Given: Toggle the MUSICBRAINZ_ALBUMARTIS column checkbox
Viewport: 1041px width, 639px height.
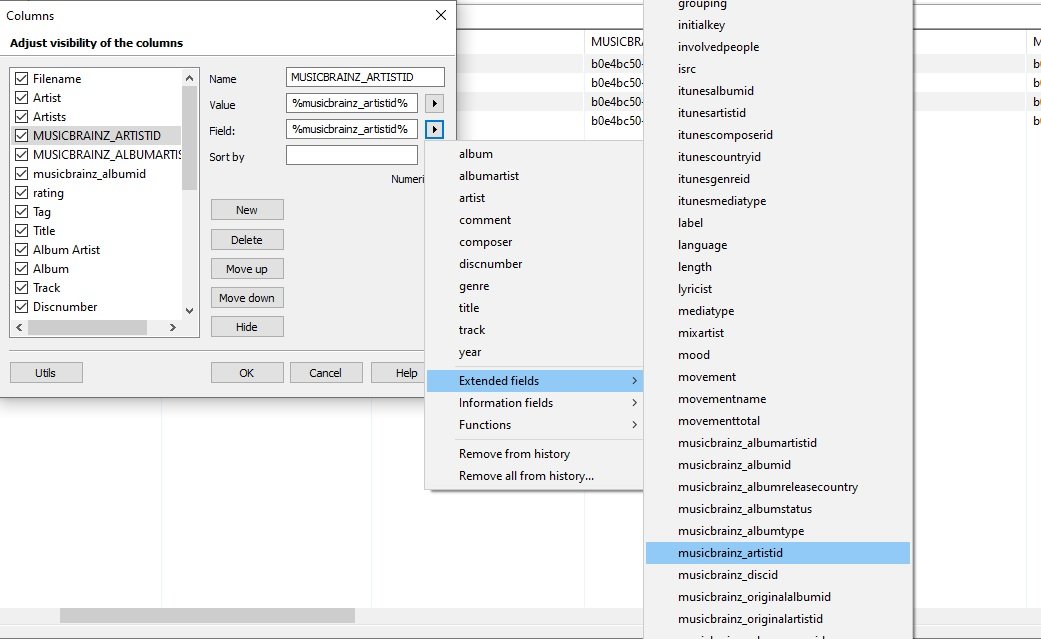Looking at the screenshot, I should (21, 155).
